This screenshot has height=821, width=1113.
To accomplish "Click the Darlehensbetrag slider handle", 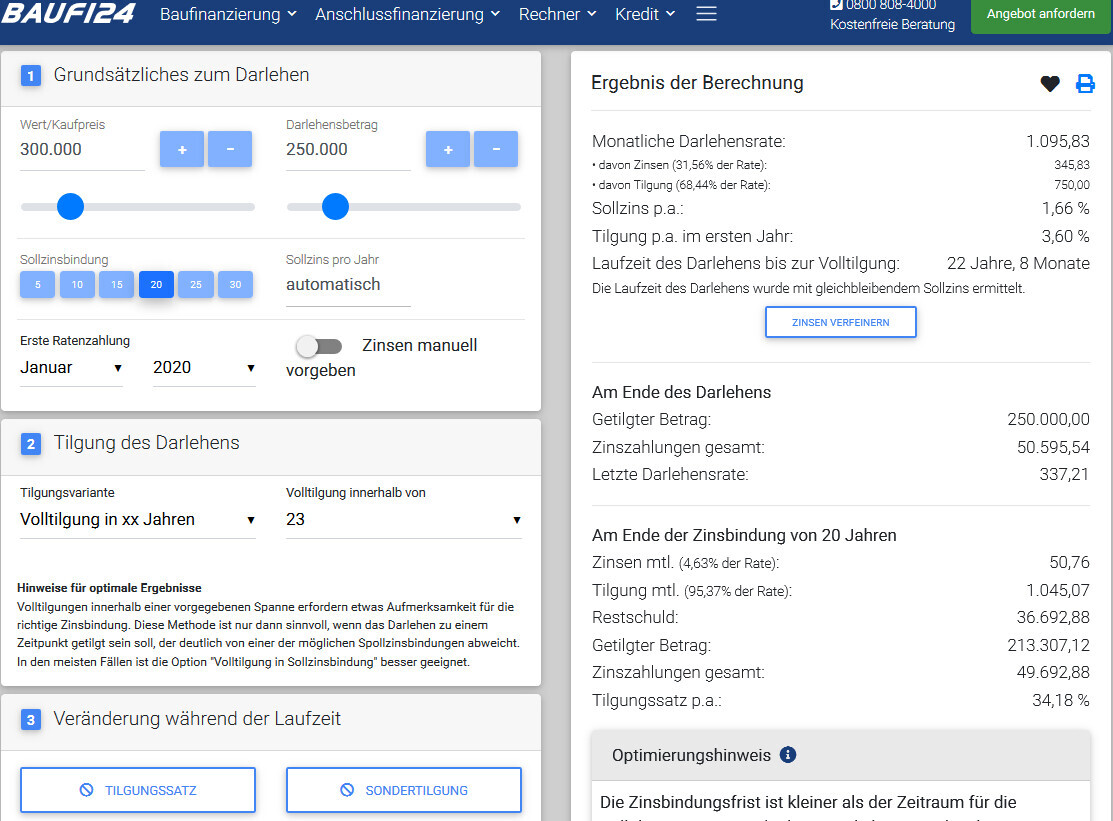I will (335, 207).
